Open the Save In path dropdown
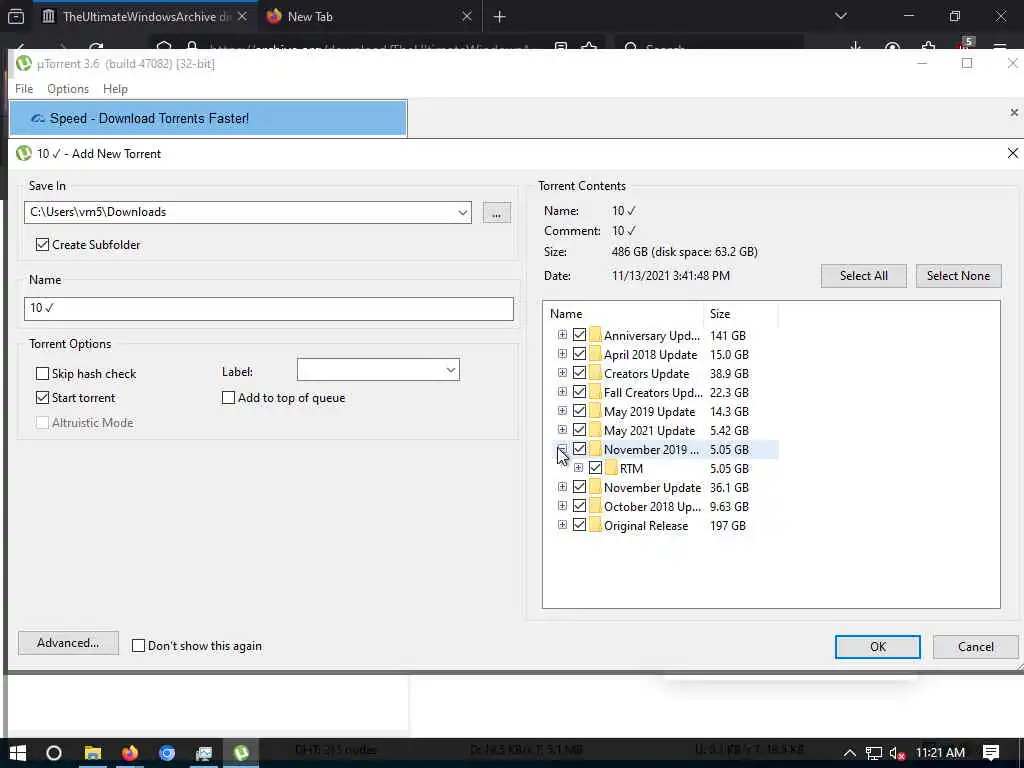Viewport: 1024px width, 768px height. [x=462, y=212]
